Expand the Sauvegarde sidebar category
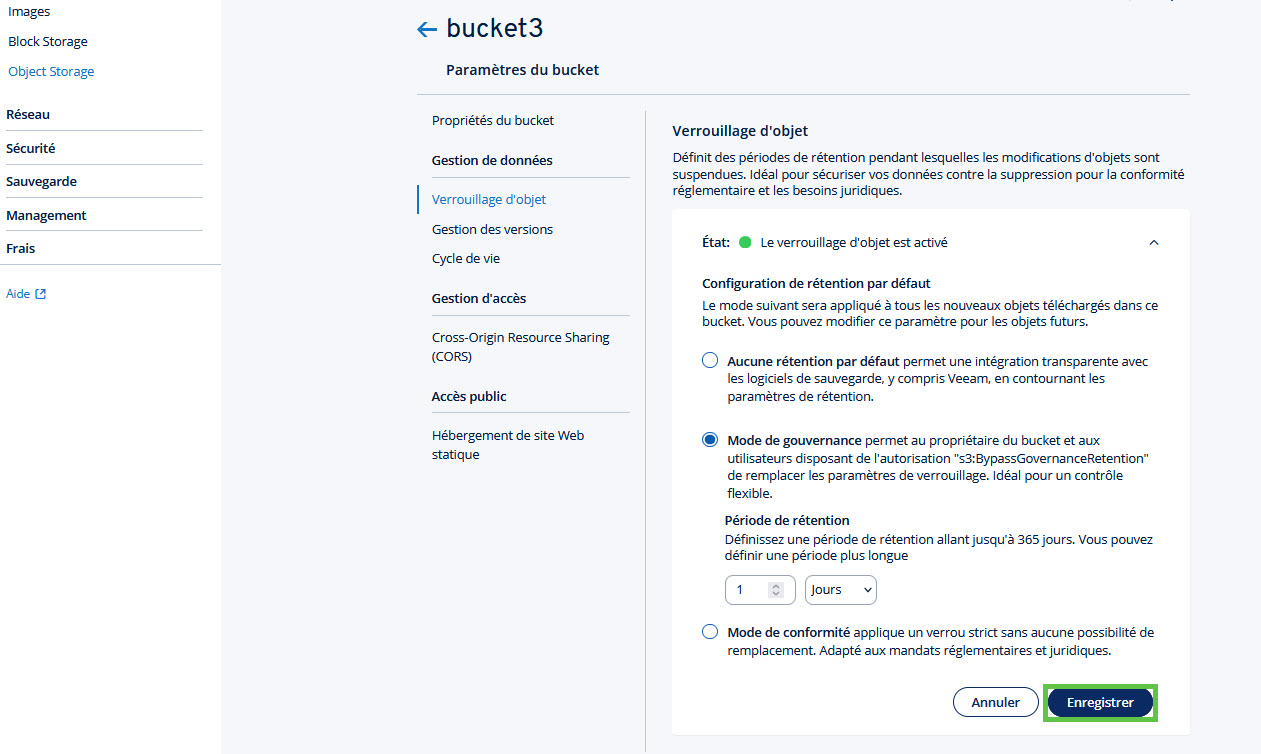Viewport: 1261px width, 754px height. pyautogui.click(x=41, y=181)
